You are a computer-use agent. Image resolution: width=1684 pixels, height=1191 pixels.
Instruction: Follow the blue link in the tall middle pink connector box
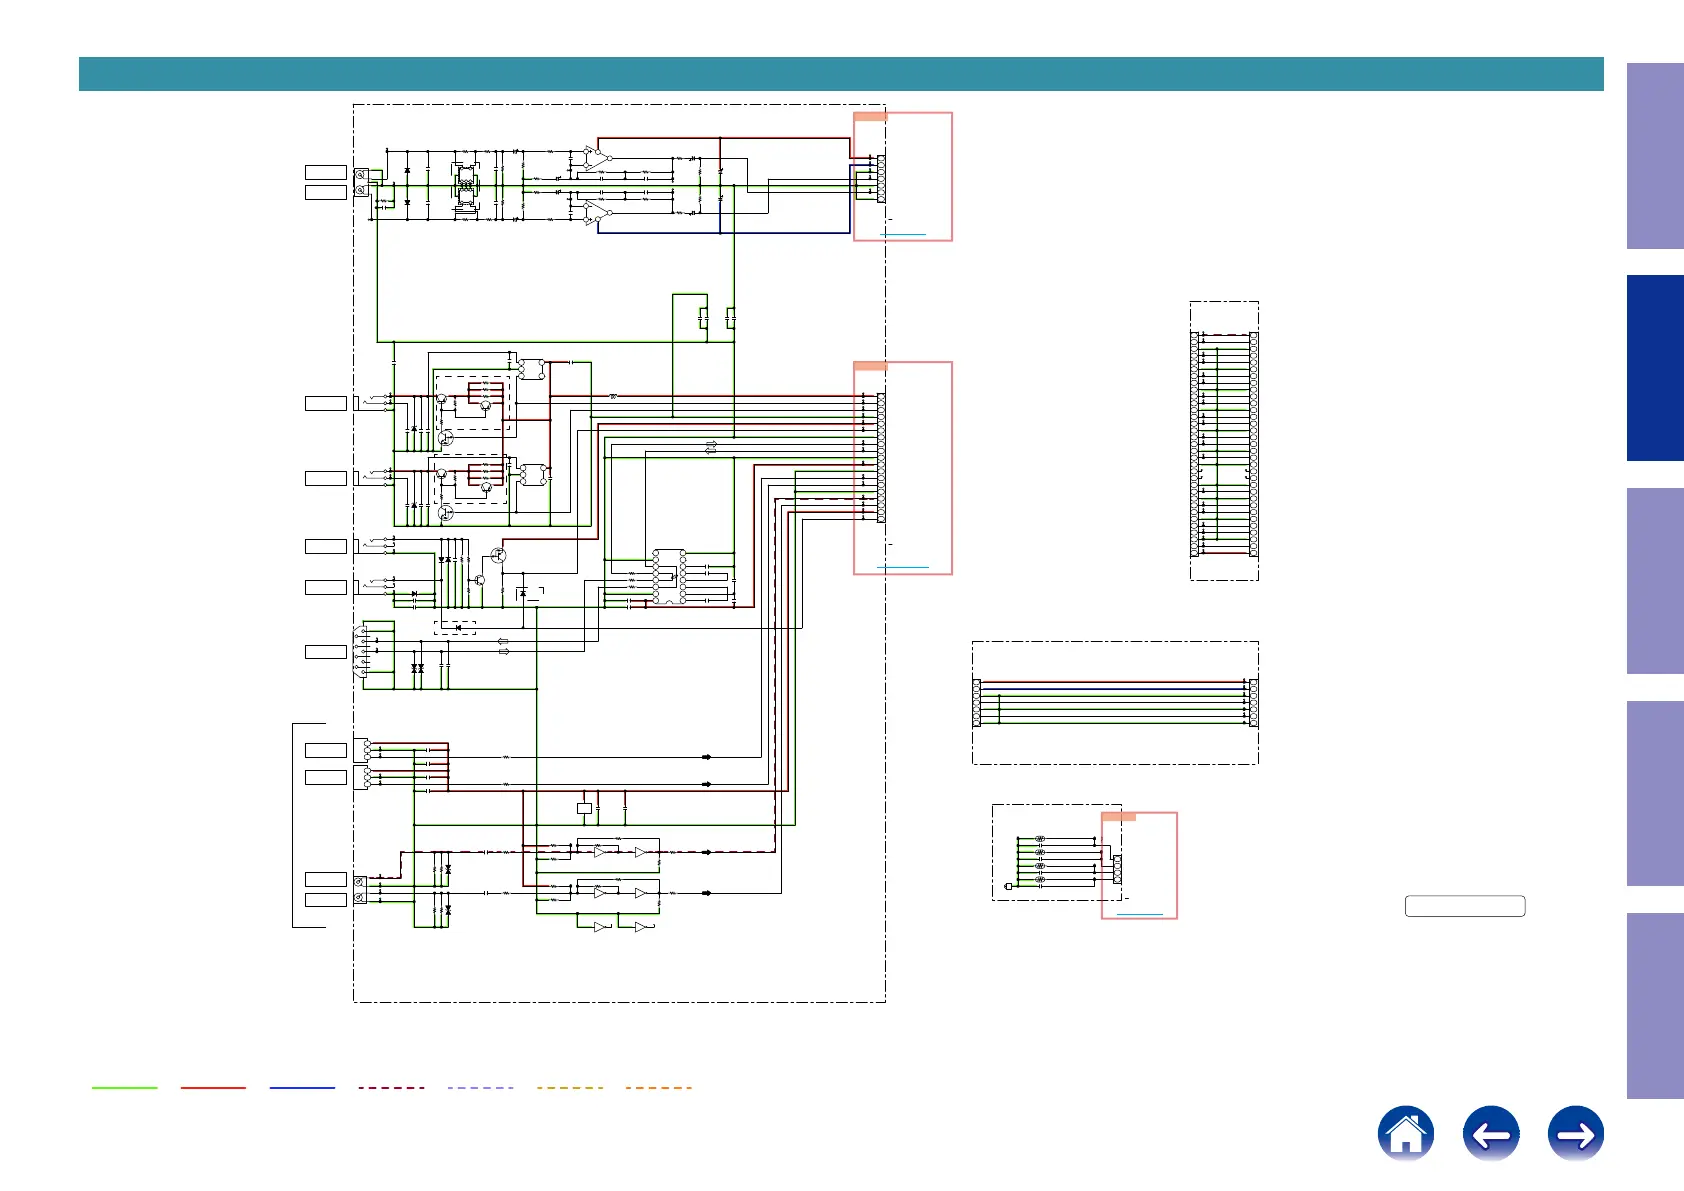903,567
